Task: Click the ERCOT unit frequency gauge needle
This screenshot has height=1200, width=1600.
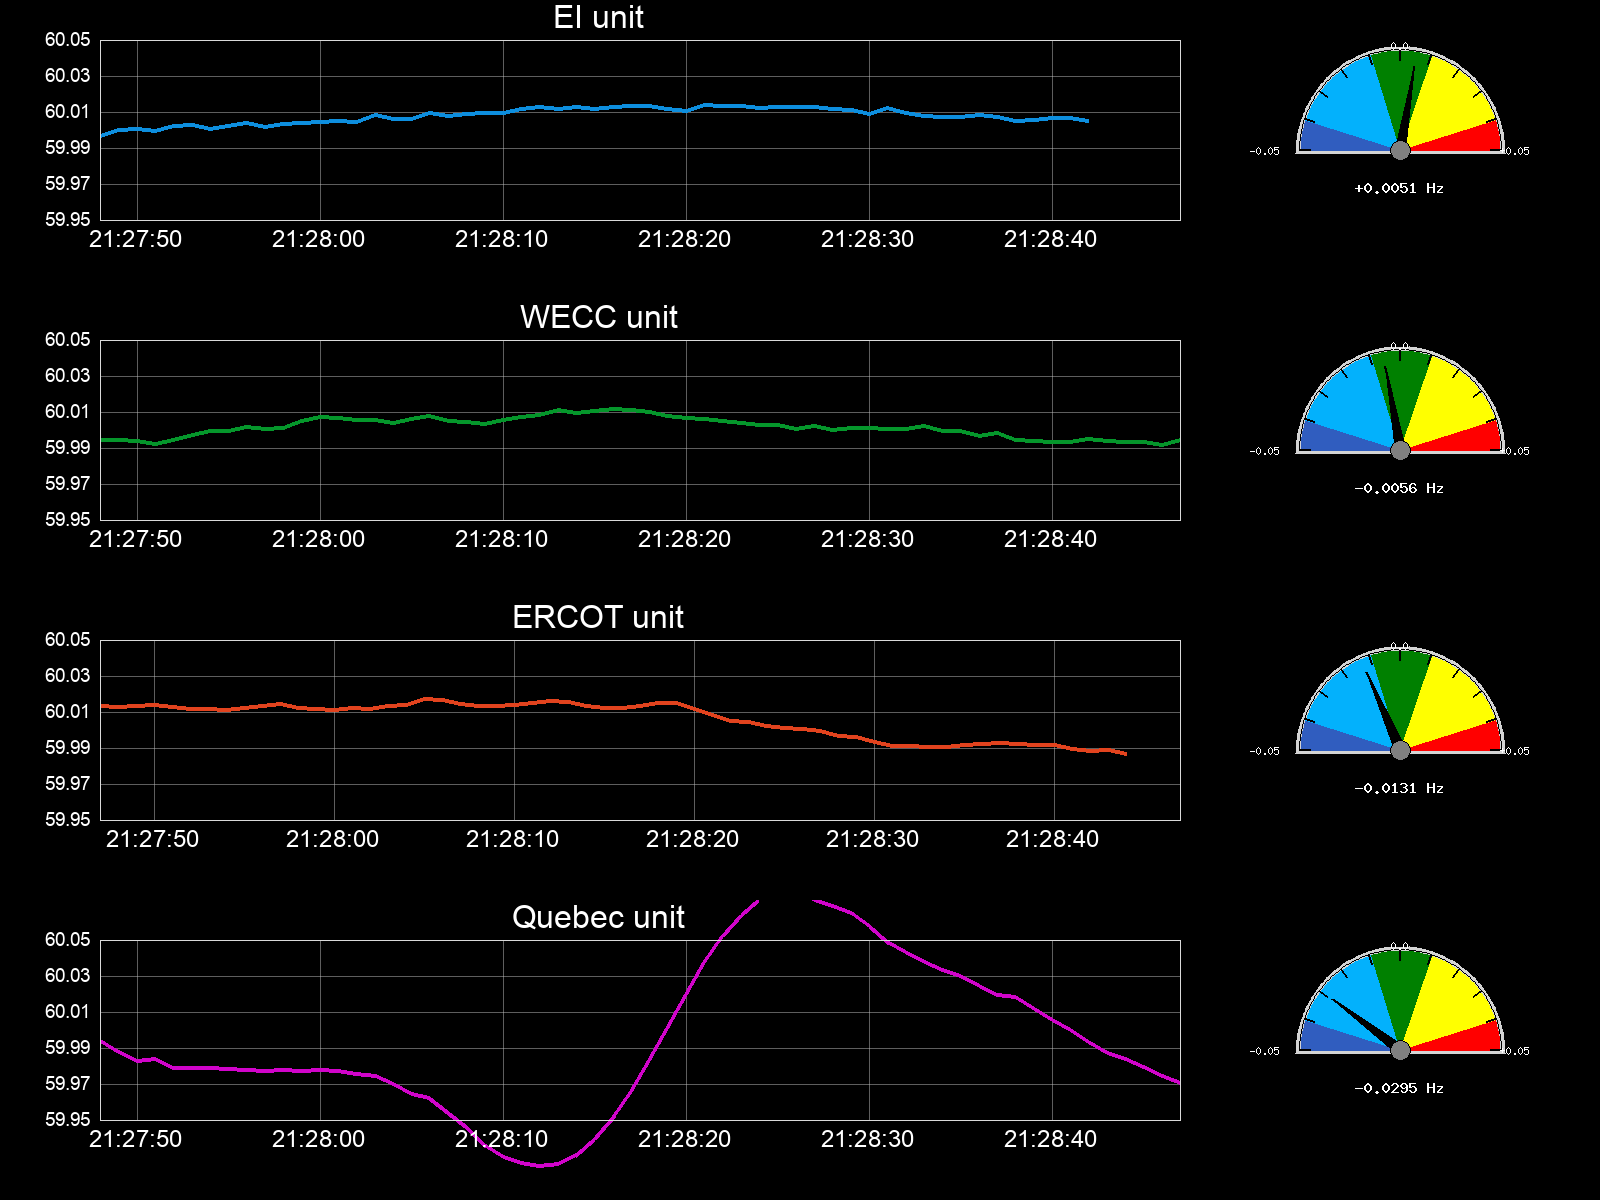Action: 1383,708
